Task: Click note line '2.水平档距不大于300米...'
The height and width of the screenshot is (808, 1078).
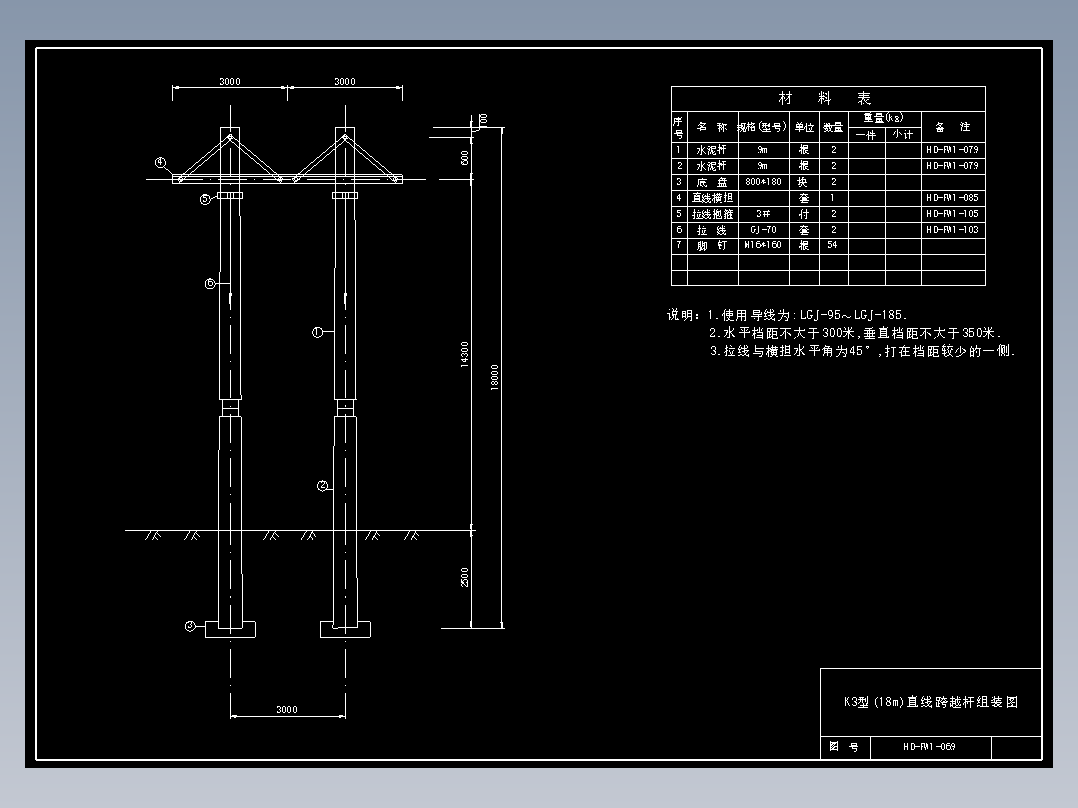Action: pyautogui.click(x=855, y=333)
